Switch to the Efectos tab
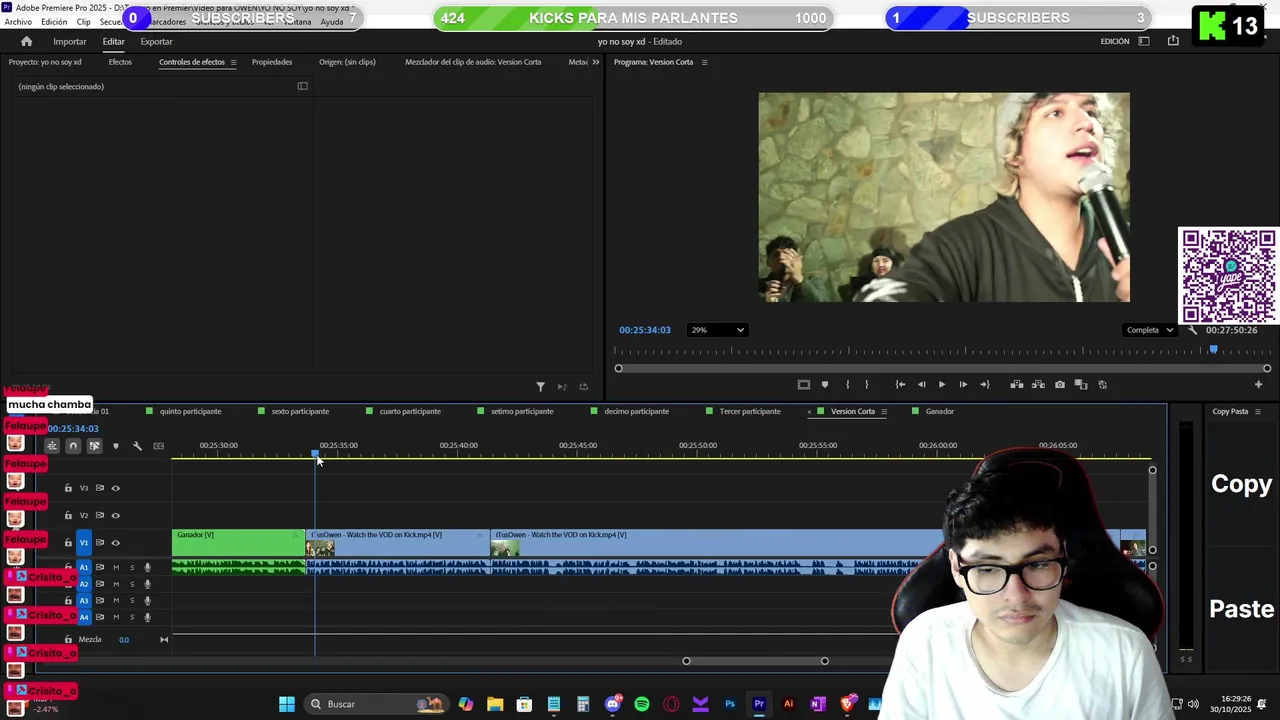This screenshot has height=720, width=1280. click(120, 62)
